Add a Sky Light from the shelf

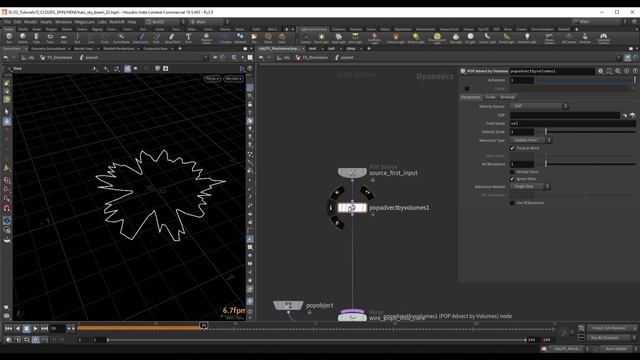click(x=456, y=38)
